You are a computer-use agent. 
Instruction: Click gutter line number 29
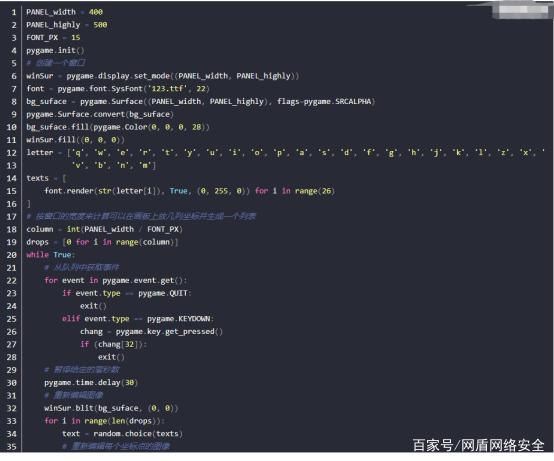[11, 370]
